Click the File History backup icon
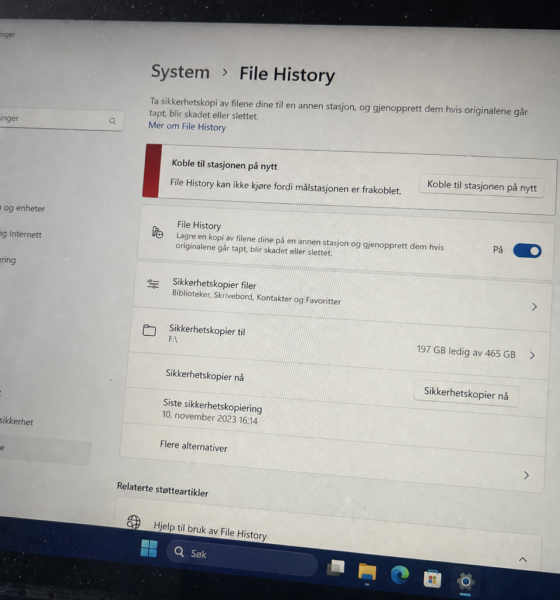This screenshot has height=600, width=560. tap(157, 232)
